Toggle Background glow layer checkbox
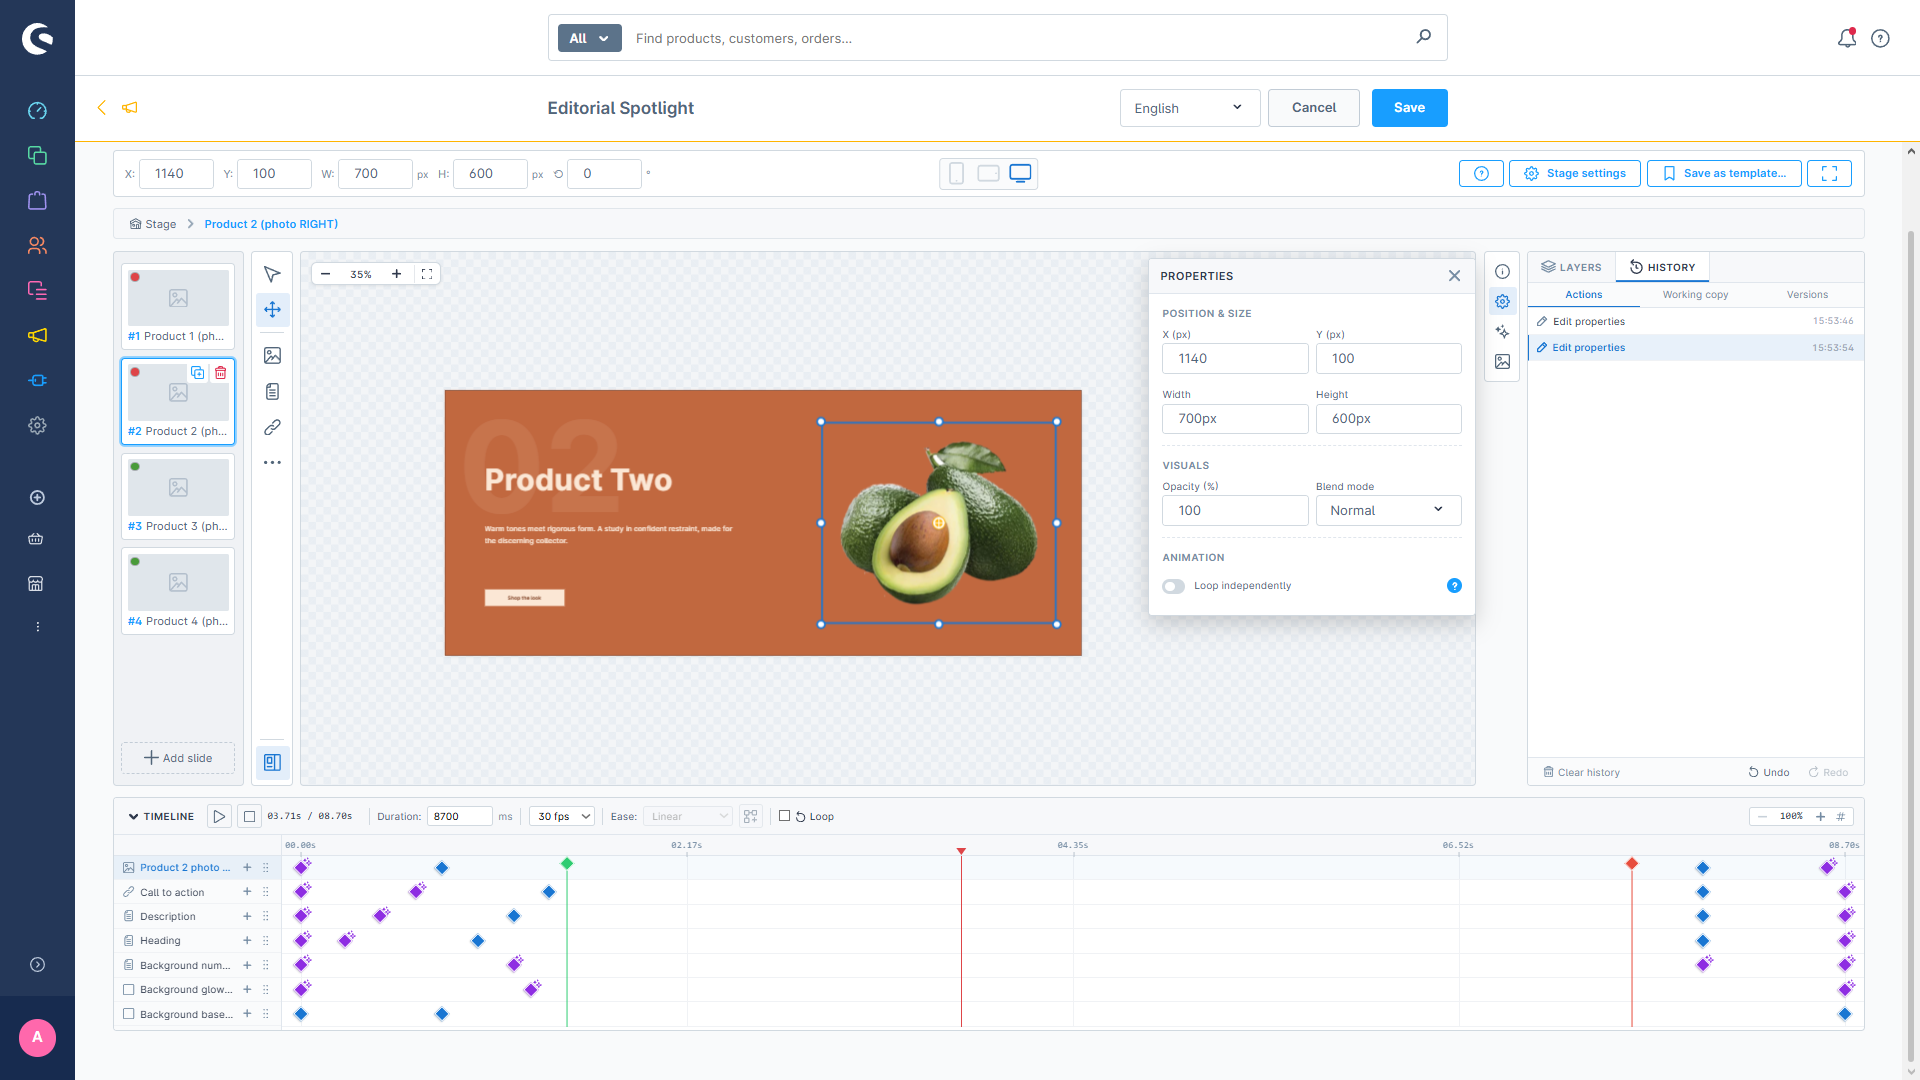The width and height of the screenshot is (1920, 1080). pyautogui.click(x=128, y=990)
